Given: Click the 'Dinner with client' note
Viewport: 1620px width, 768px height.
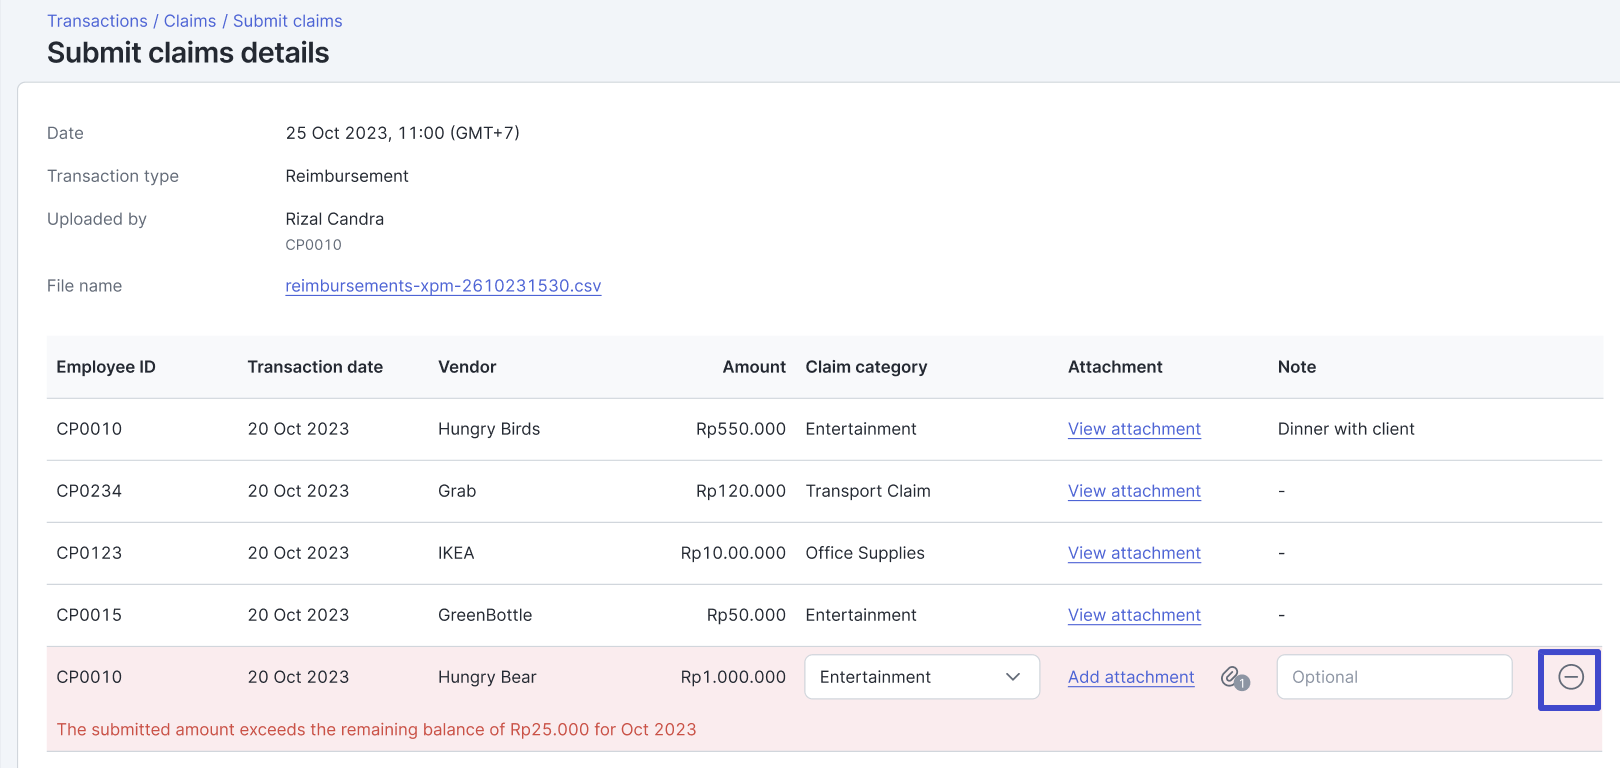Looking at the screenshot, I should tap(1346, 429).
